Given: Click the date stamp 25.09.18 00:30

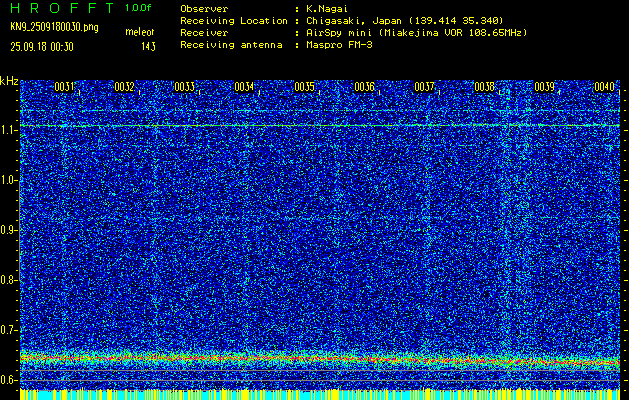Looking at the screenshot, I should (42, 47).
